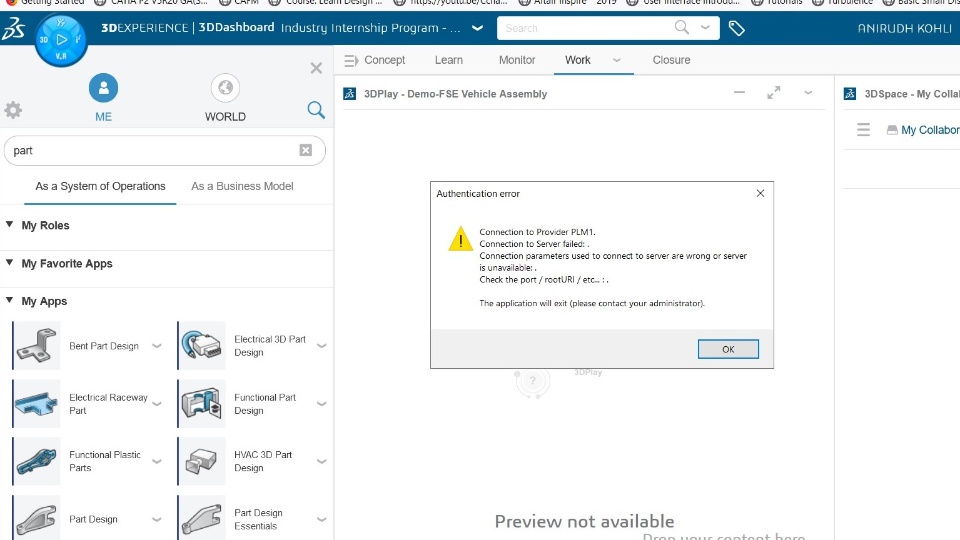
Task: Switch to the Closure tab
Action: coord(671,60)
